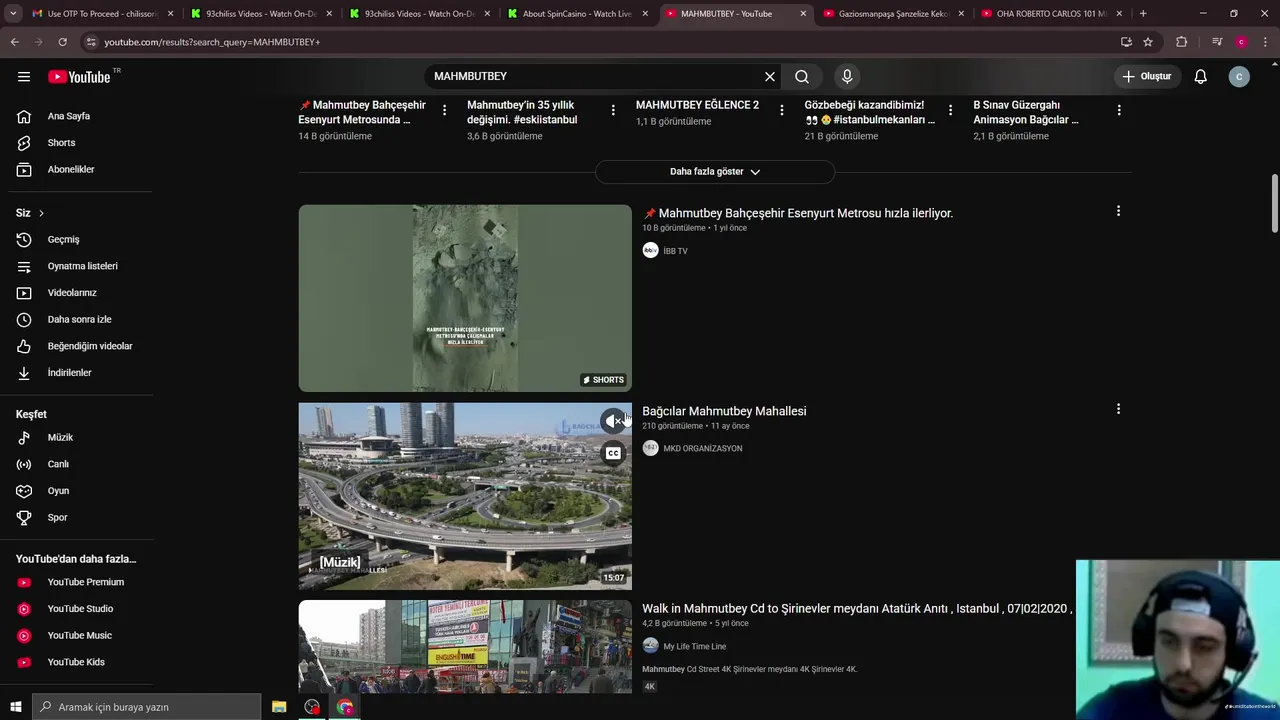Viewport: 1280px width, 720px height.
Task: Play the Bağcılar aerial thumbnail
Action: (x=465, y=496)
